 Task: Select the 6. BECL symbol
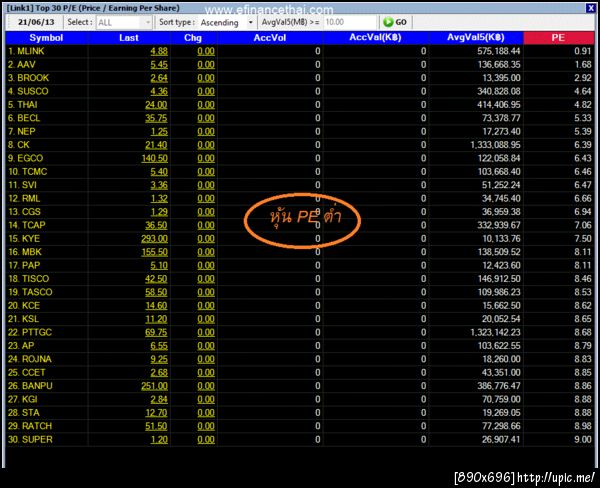click(24, 118)
